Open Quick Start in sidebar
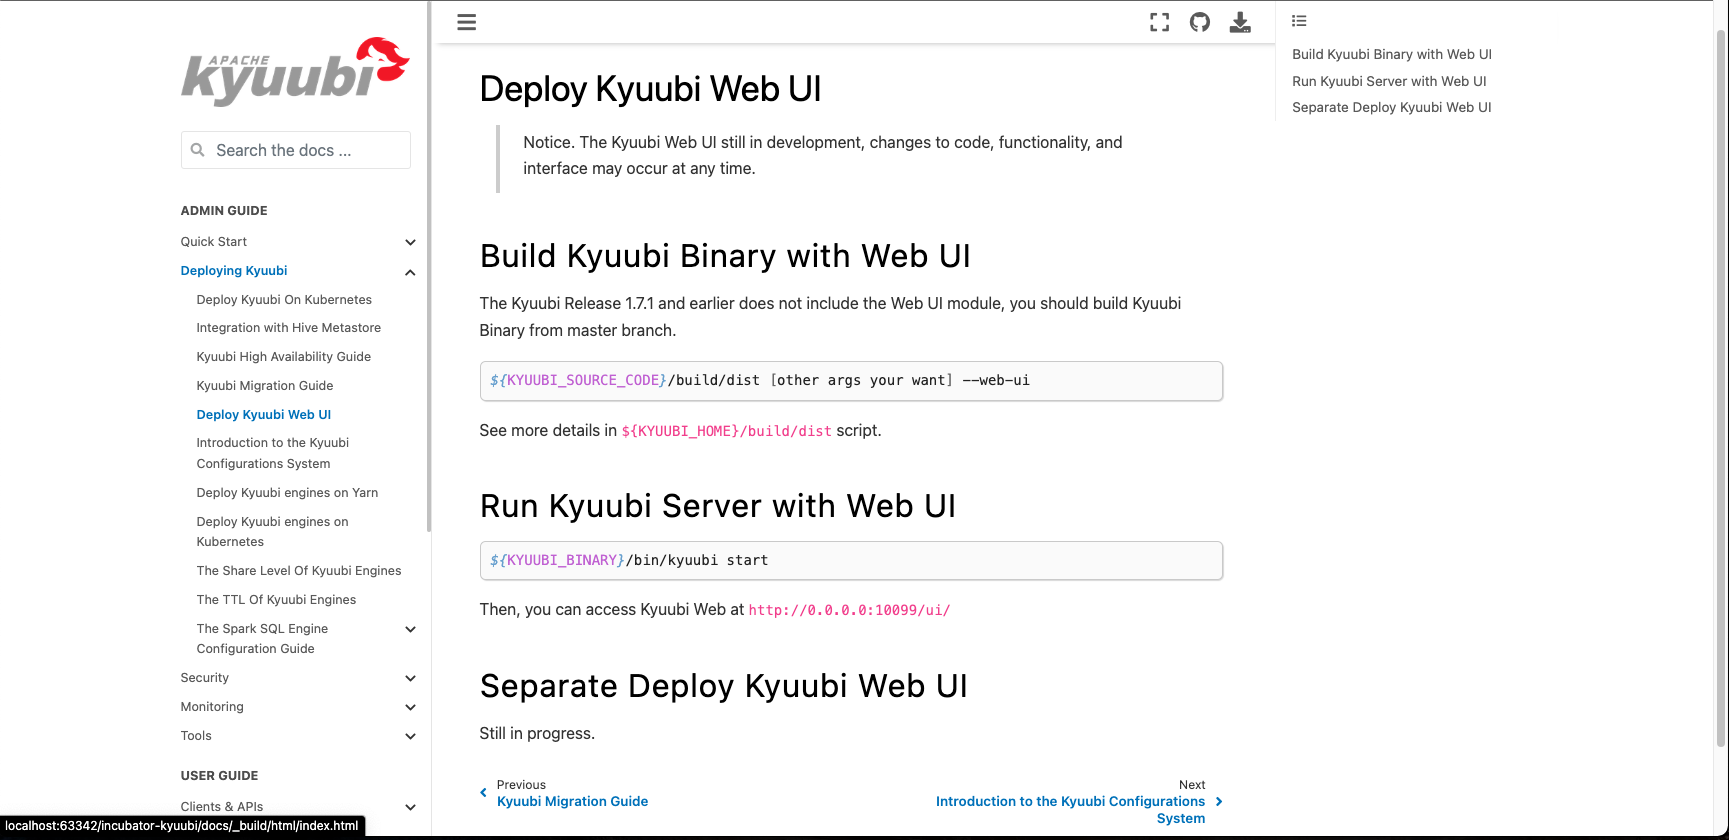 pyautogui.click(x=214, y=242)
